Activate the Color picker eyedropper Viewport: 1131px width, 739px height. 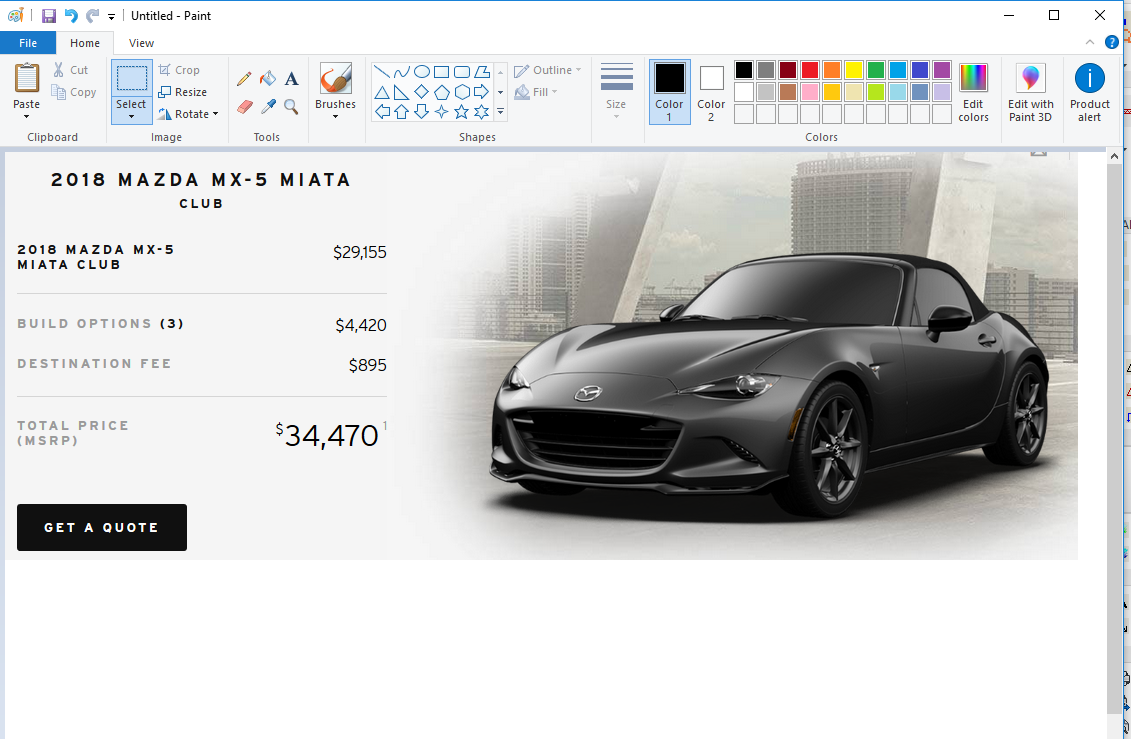pyautogui.click(x=267, y=106)
